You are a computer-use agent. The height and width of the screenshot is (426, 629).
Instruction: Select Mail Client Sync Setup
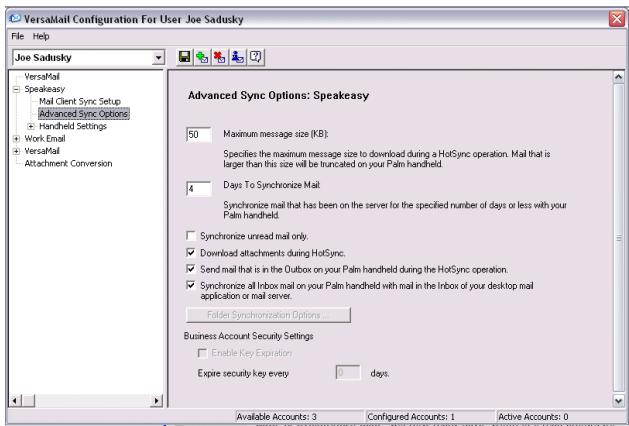click(x=80, y=101)
